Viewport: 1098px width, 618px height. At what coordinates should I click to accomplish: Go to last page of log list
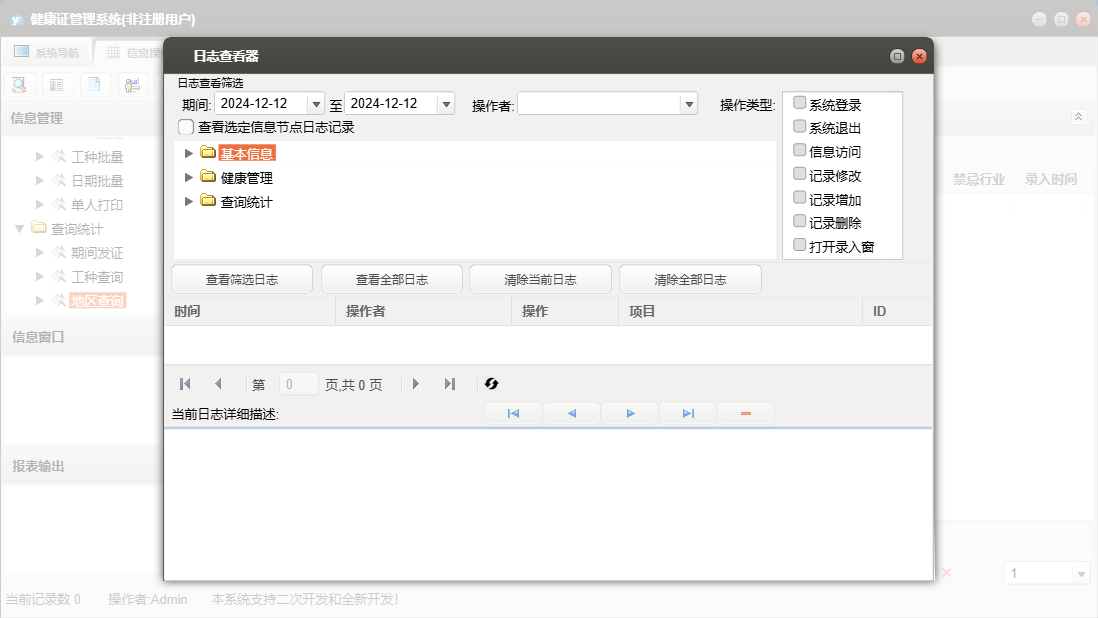coord(450,384)
